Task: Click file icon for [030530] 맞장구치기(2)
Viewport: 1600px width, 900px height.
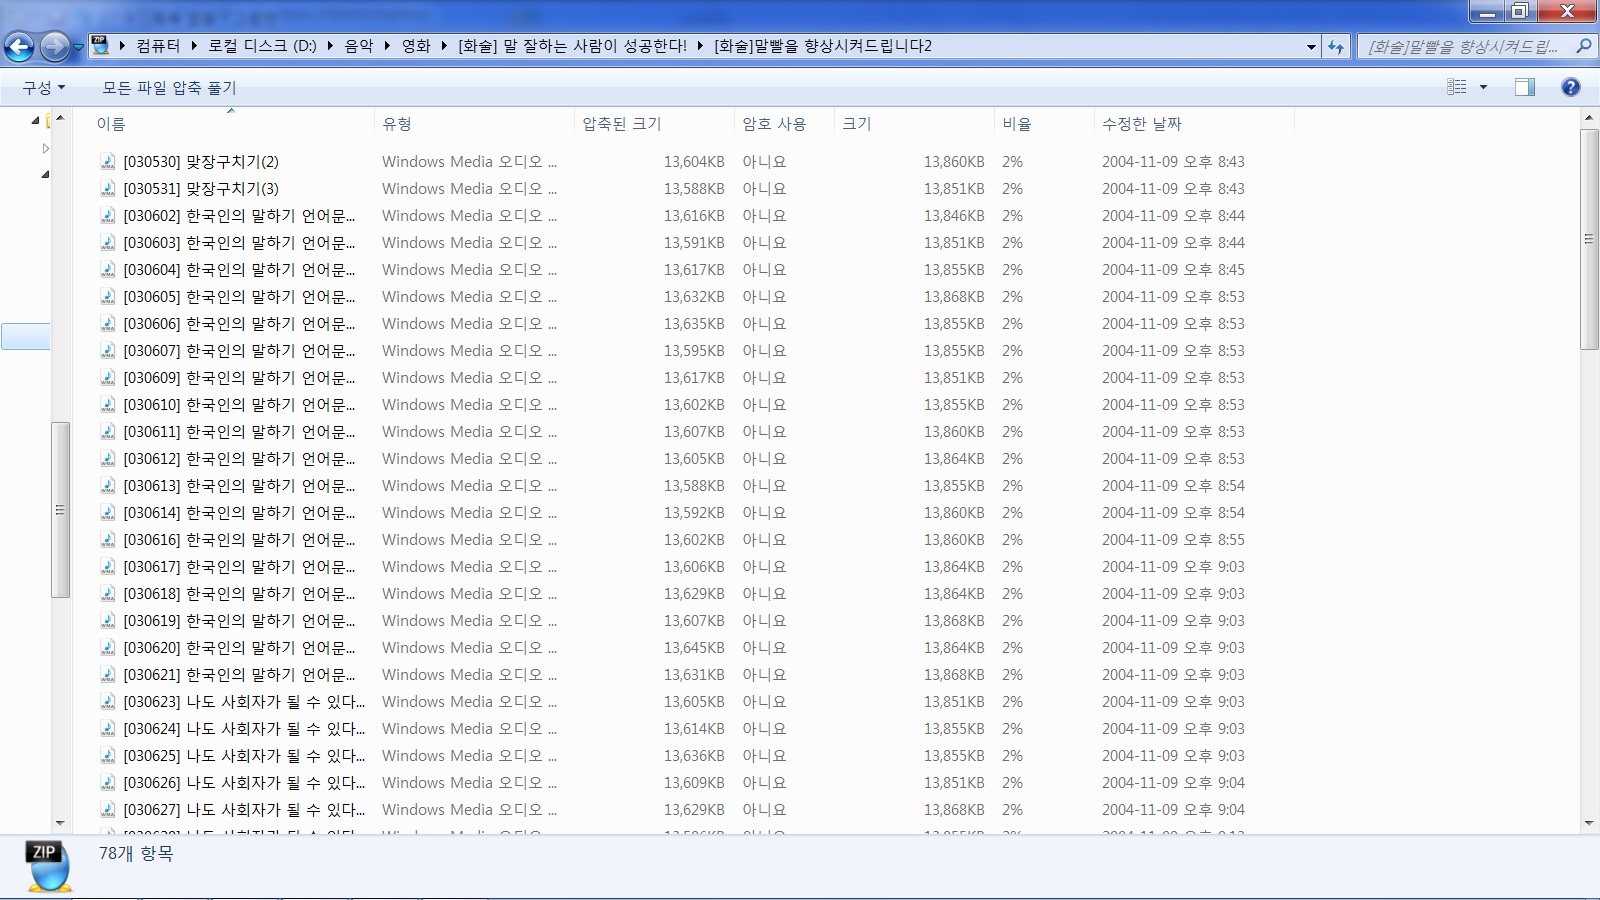Action: click(x=108, y=162)
